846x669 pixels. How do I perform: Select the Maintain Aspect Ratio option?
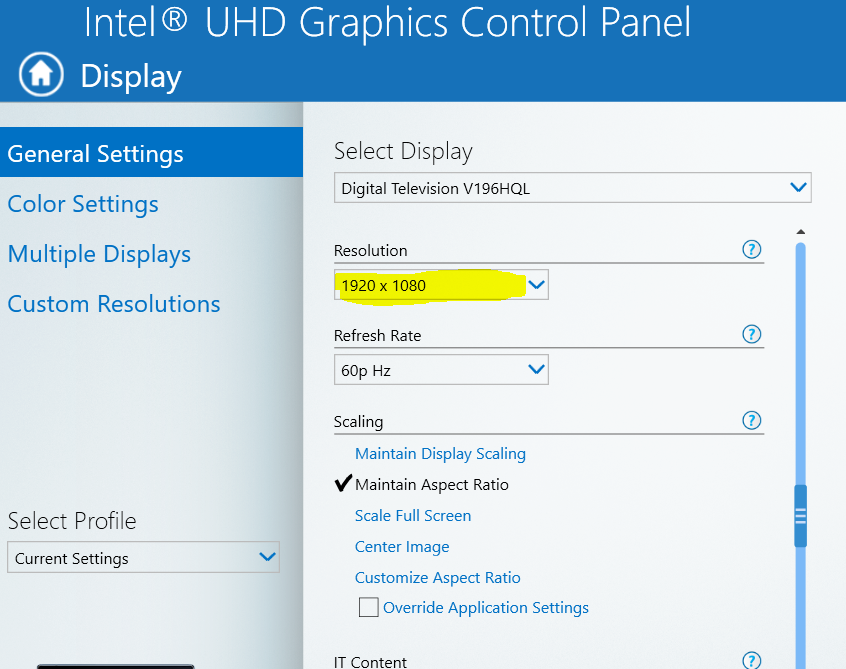coord(432,484)
